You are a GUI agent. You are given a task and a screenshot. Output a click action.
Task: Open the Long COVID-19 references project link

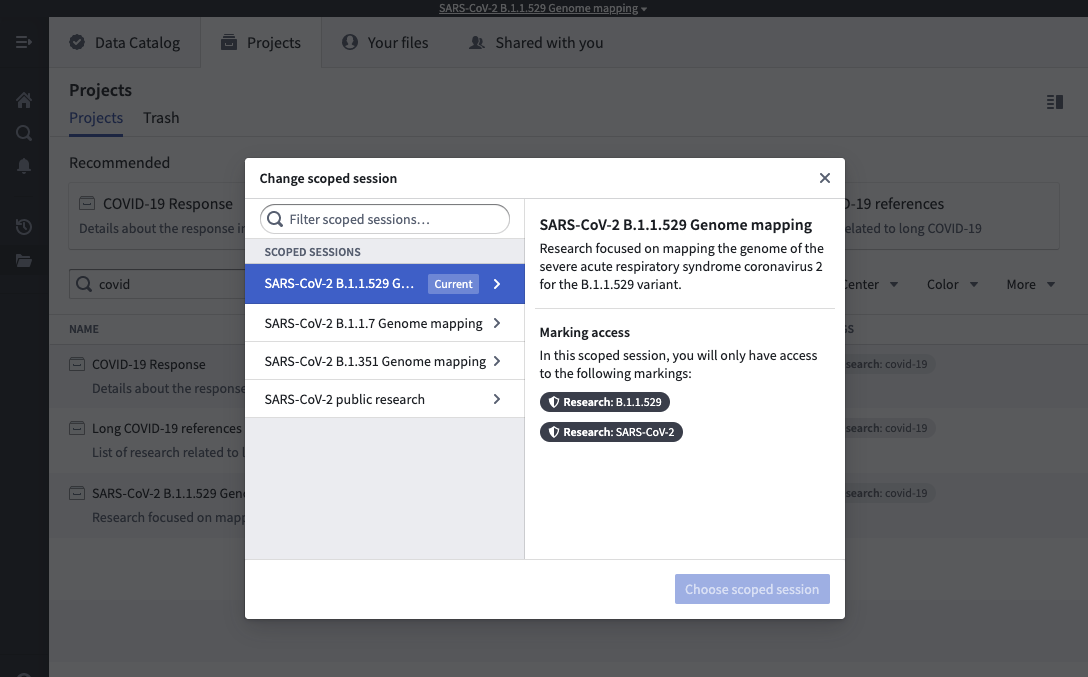click(x=167, y=428)
